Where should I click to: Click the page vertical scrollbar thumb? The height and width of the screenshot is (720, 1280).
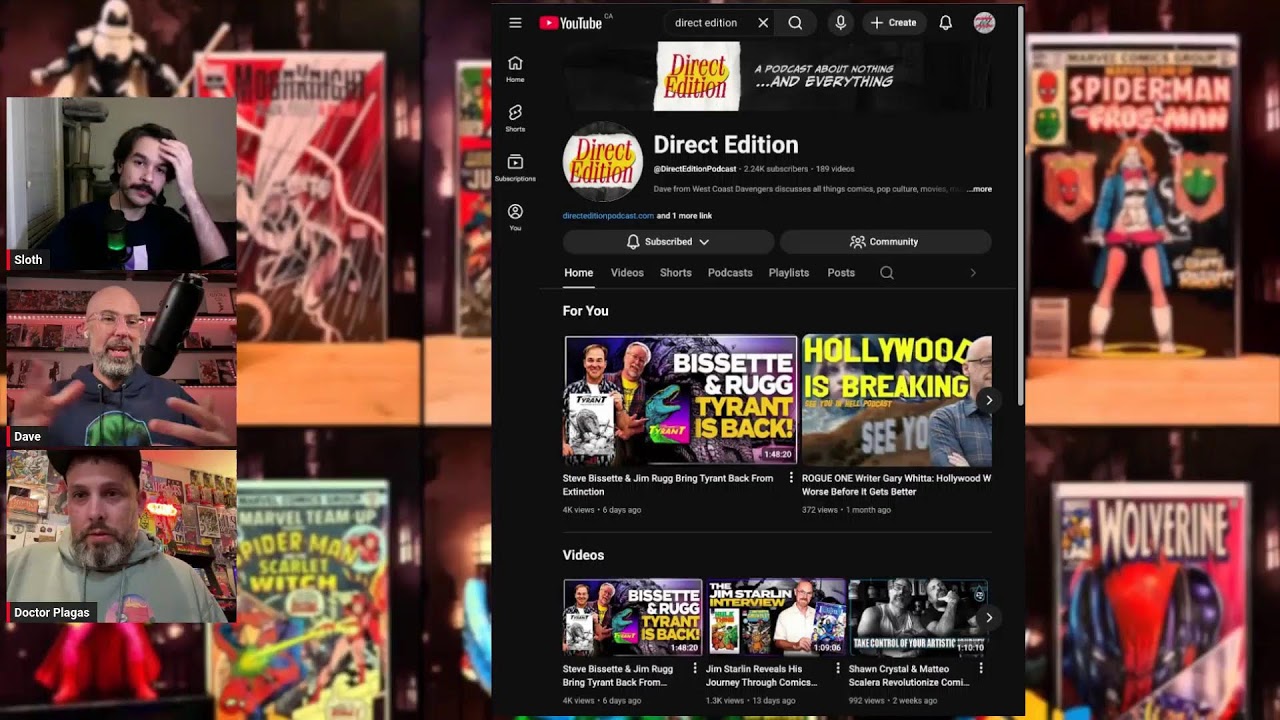(1020, 205)
